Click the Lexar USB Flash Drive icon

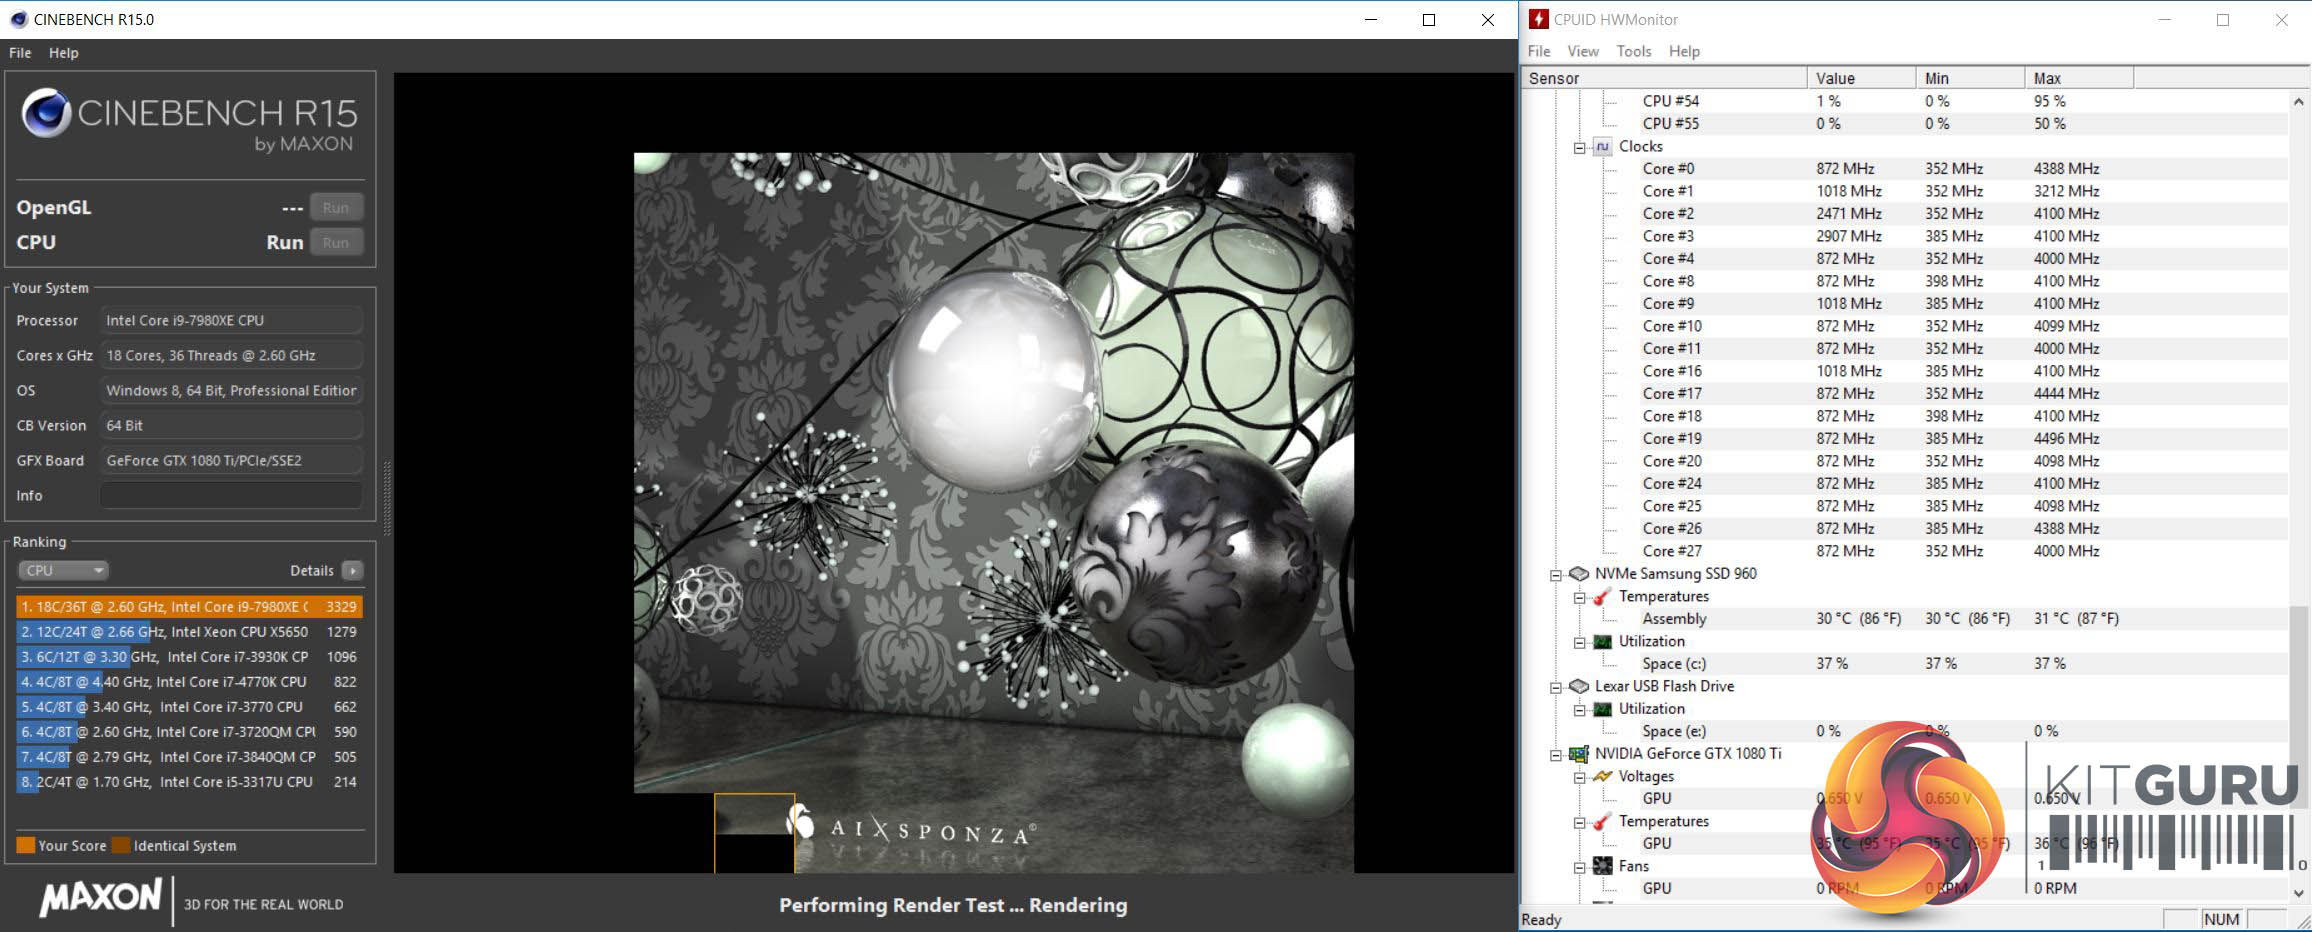(1579, 687)
